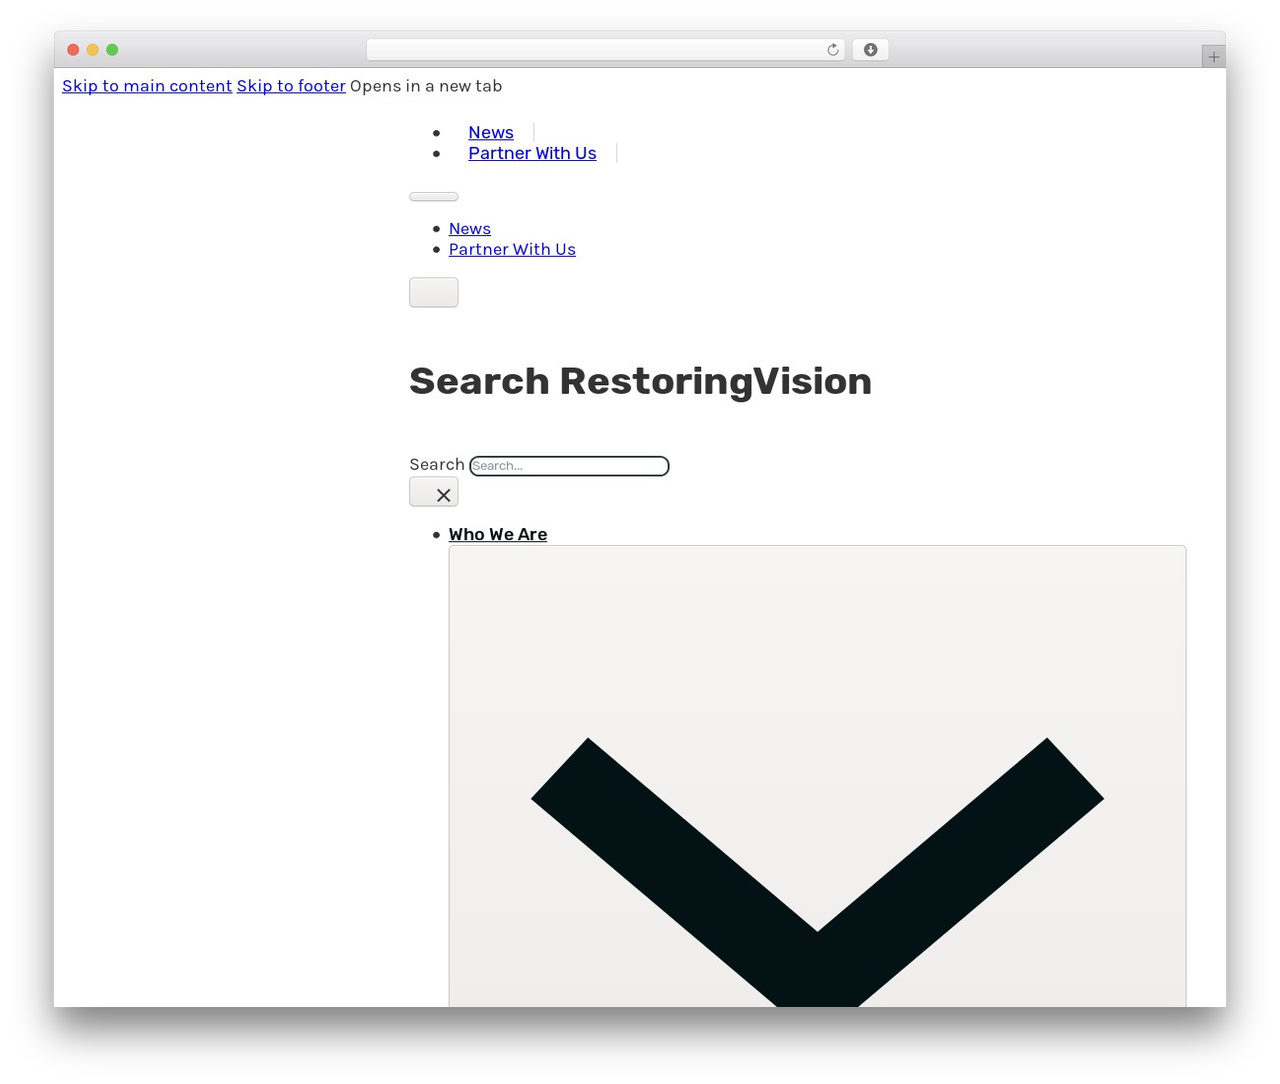
Task: Click the browser reload icon
Action: 832,50
